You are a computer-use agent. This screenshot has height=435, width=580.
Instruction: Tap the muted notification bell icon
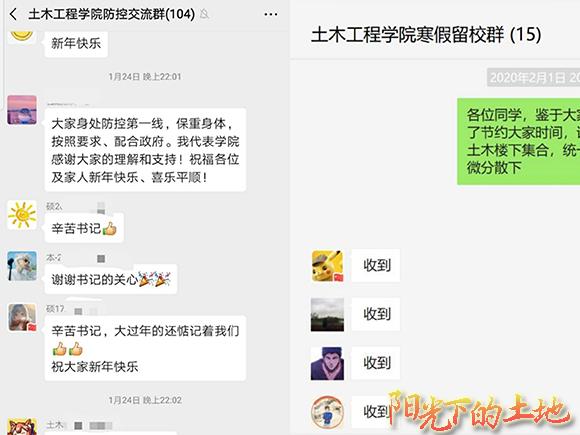tap(204, 14)
